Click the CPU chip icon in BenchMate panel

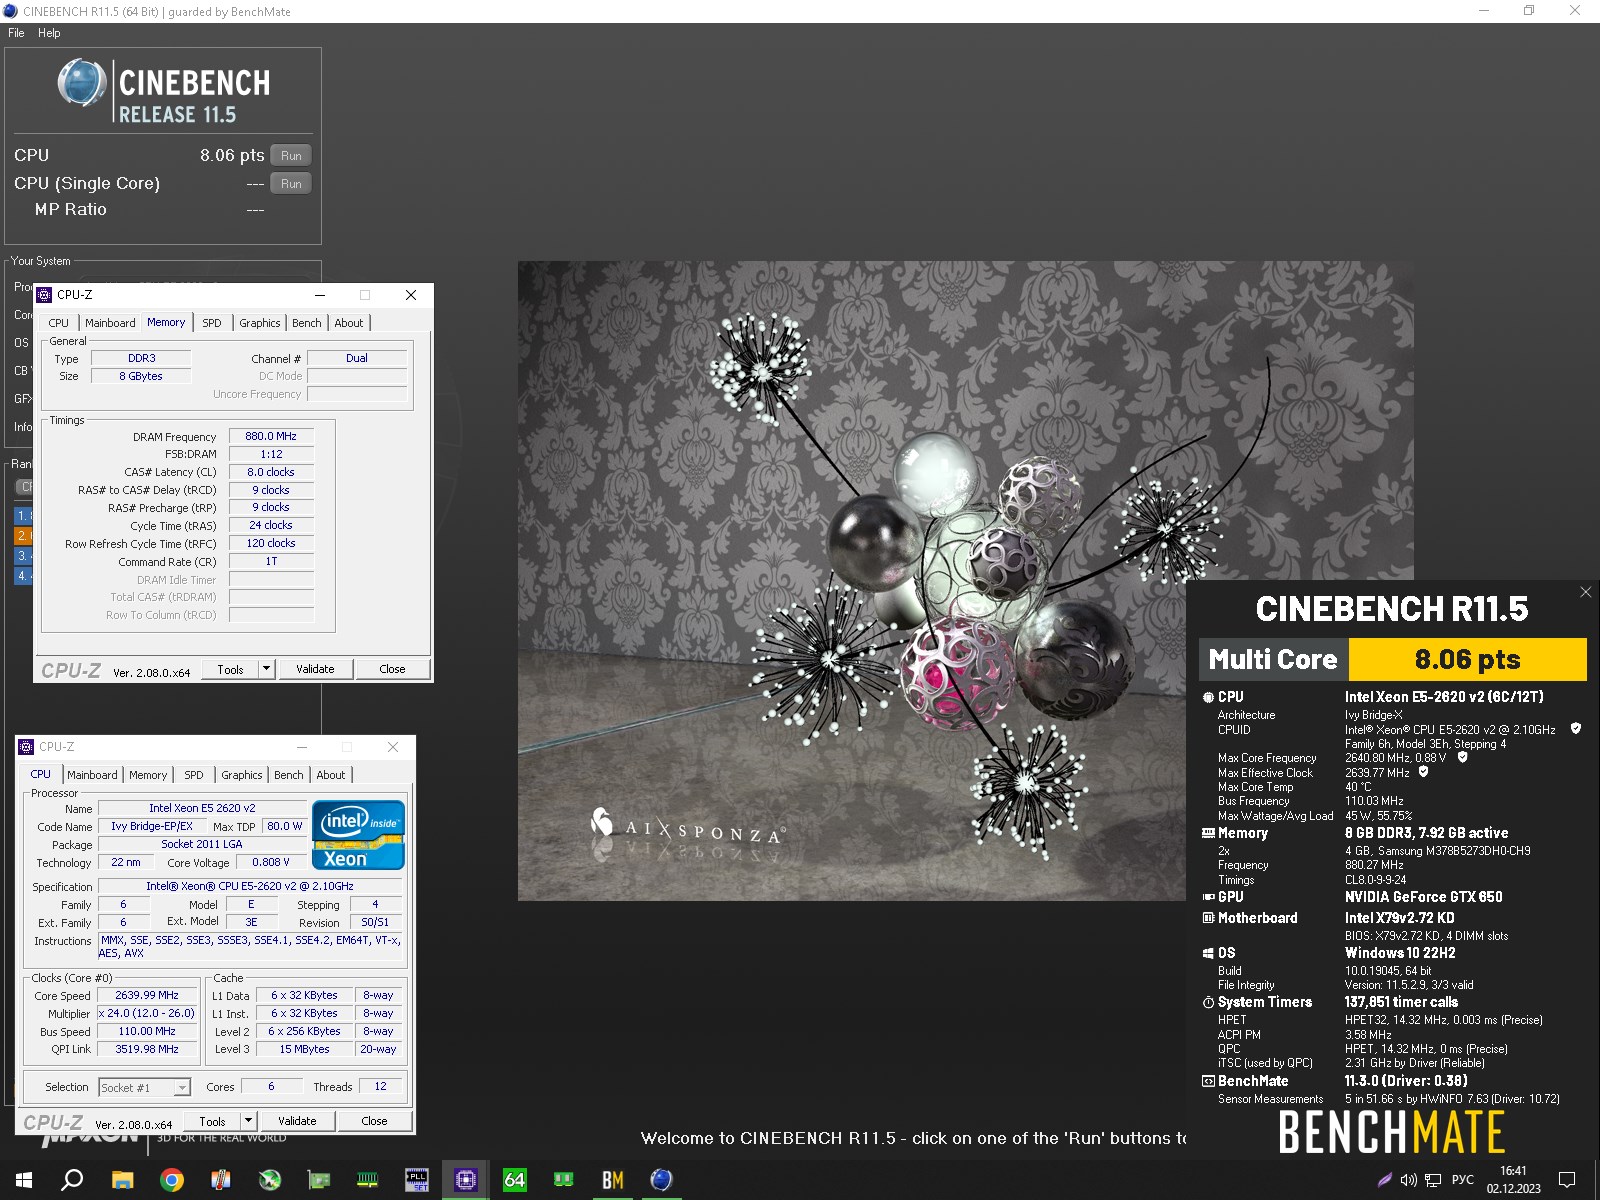pyautogui.click(x=1208, y=697)
